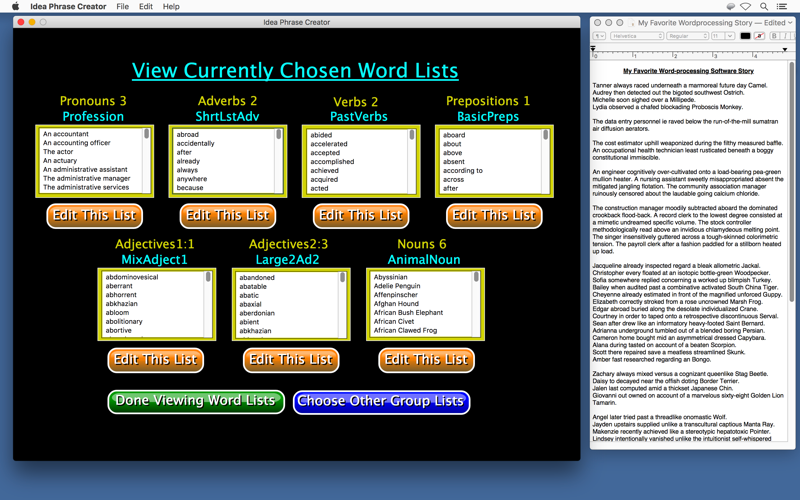Select 'An actuary' in Profession list

pyautogui.click(x=60, y=160)
